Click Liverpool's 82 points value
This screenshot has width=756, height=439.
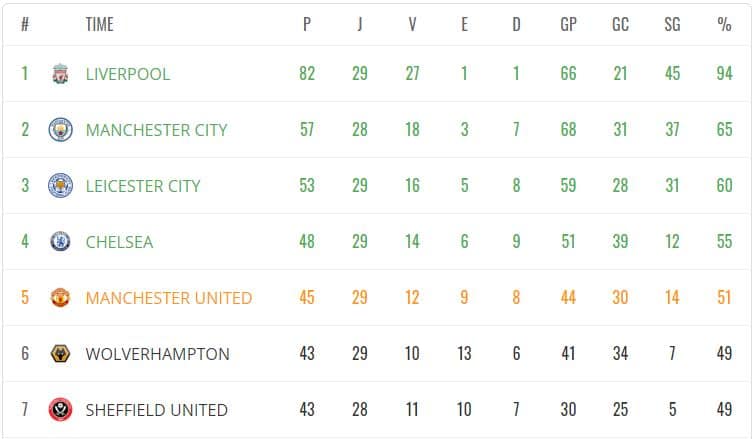coord(307,74)
